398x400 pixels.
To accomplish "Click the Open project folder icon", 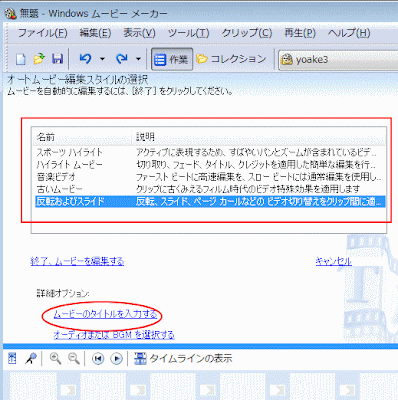I will (x=39, y=59).
